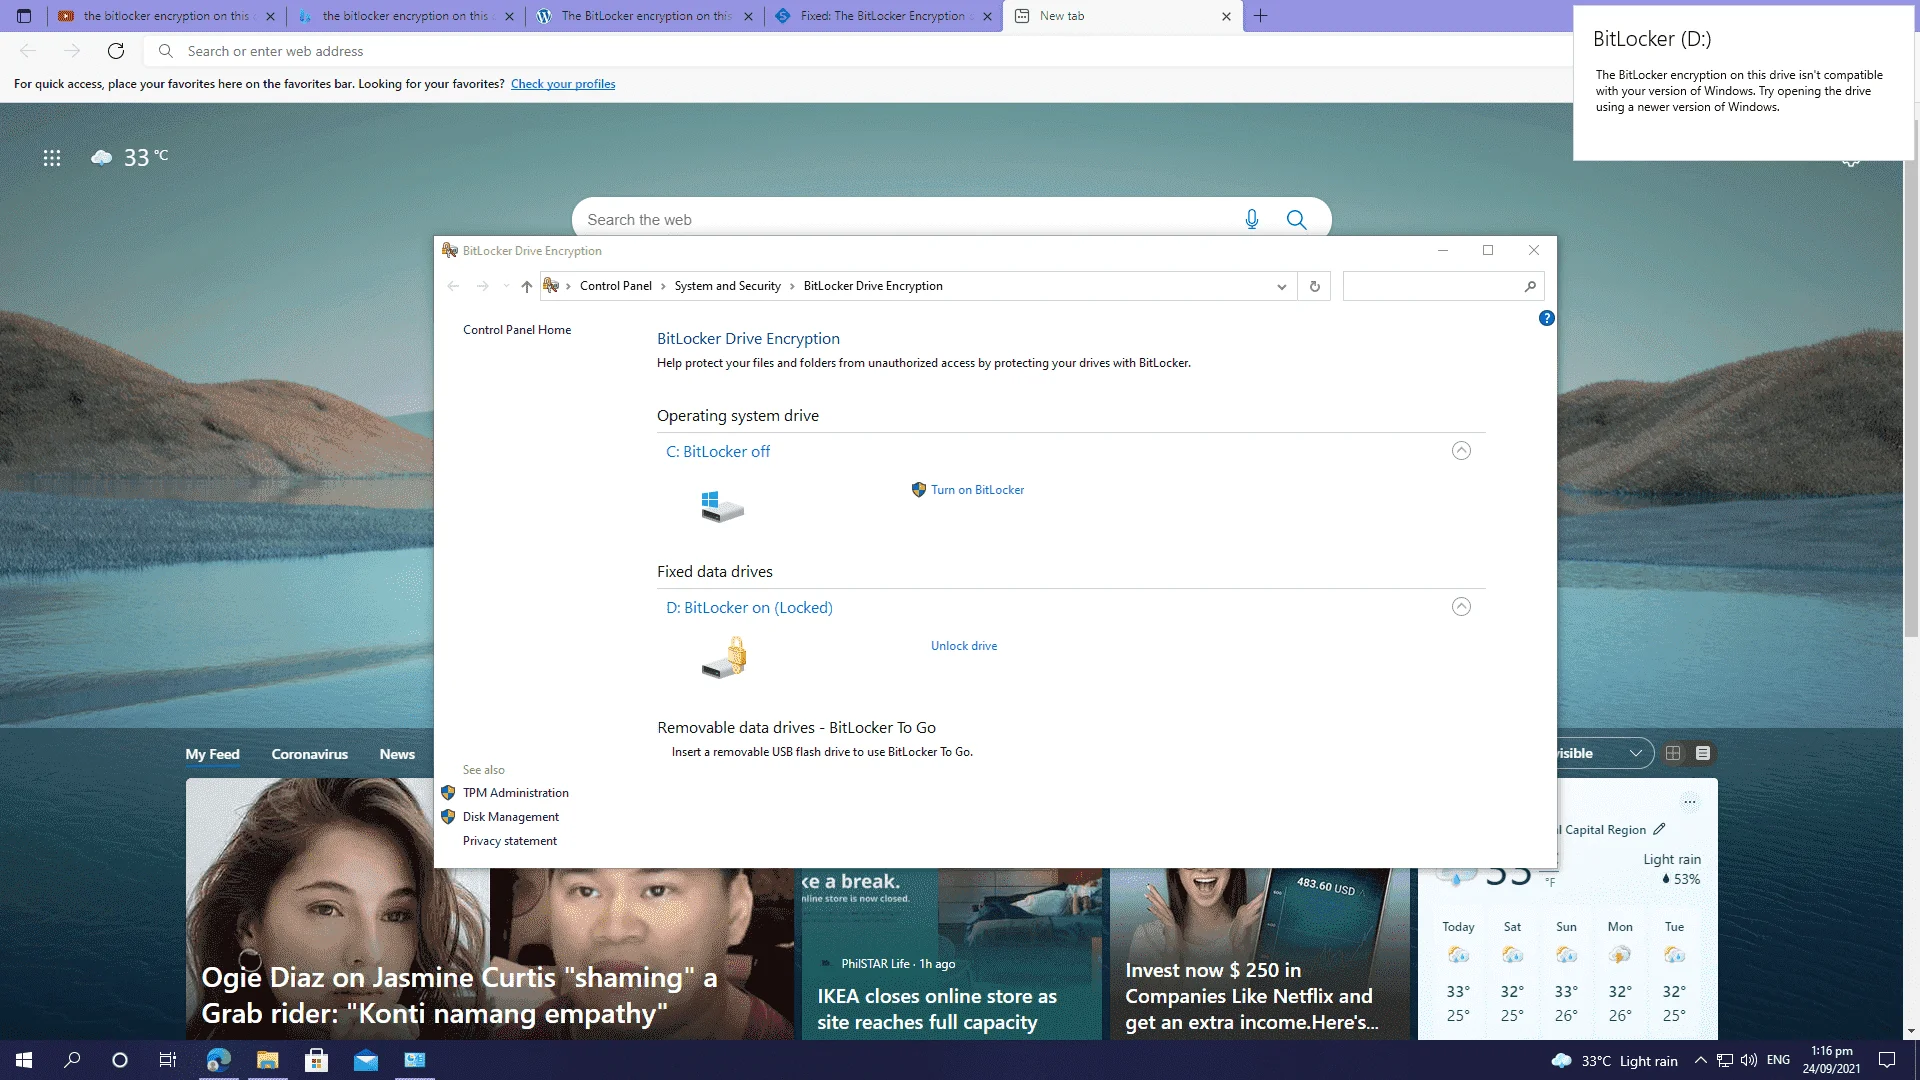Open the address bar history dropdown
This screenshot has width=1920, height=1080.
coord(1281,287)
